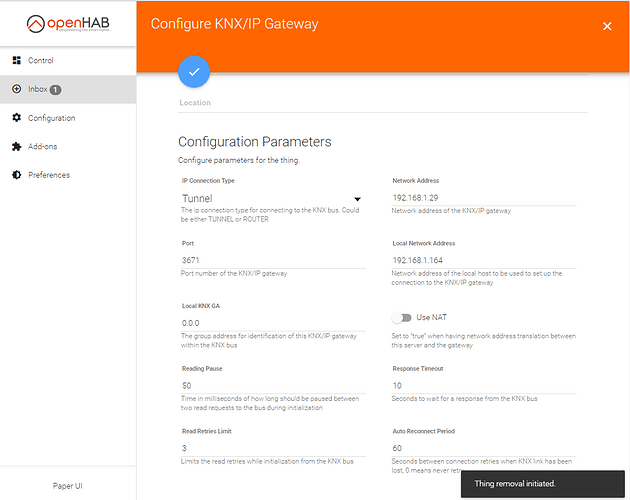630x500 pixels.
Task: Click the Auto Reconnect Period field showing 60
Action: click(484, 449)
